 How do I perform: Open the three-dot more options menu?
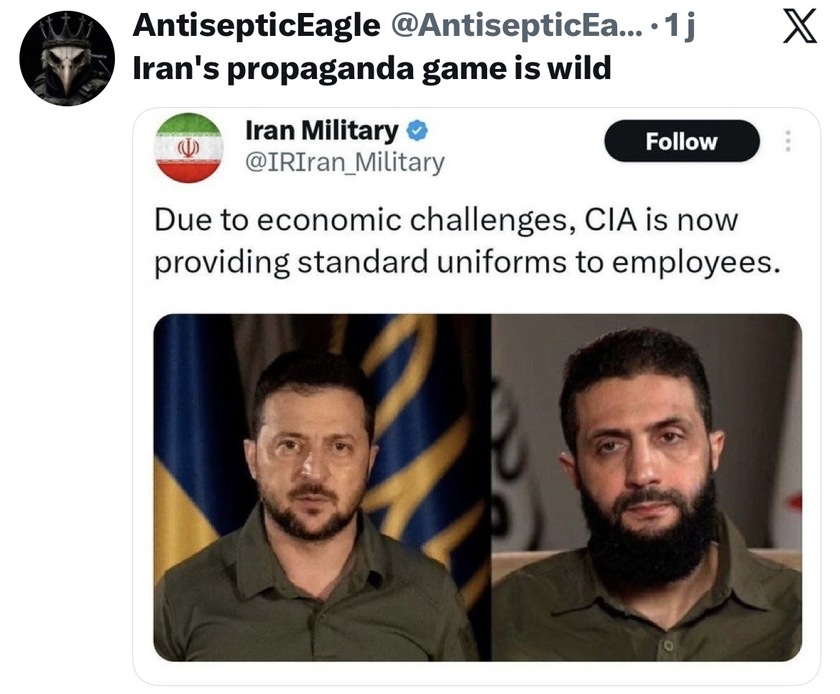(787, 141)
